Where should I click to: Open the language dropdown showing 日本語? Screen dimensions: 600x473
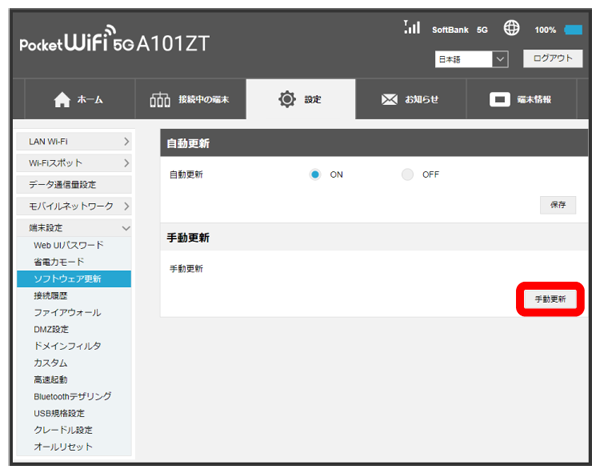coord(472,60)
